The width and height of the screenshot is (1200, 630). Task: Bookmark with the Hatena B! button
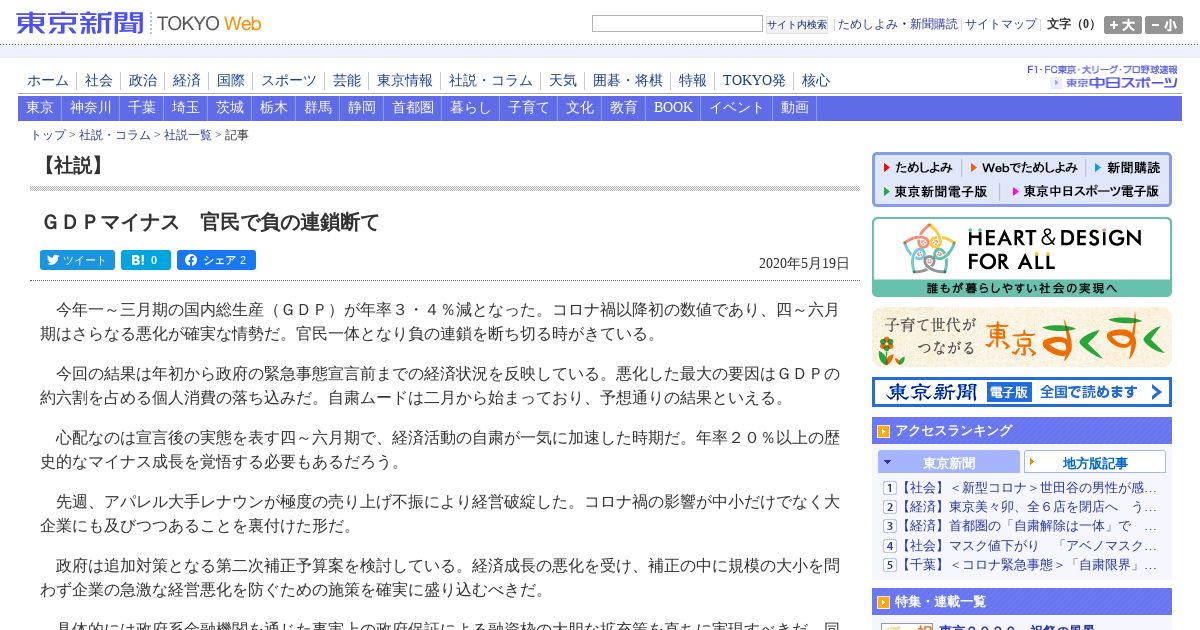coord(146,260)
